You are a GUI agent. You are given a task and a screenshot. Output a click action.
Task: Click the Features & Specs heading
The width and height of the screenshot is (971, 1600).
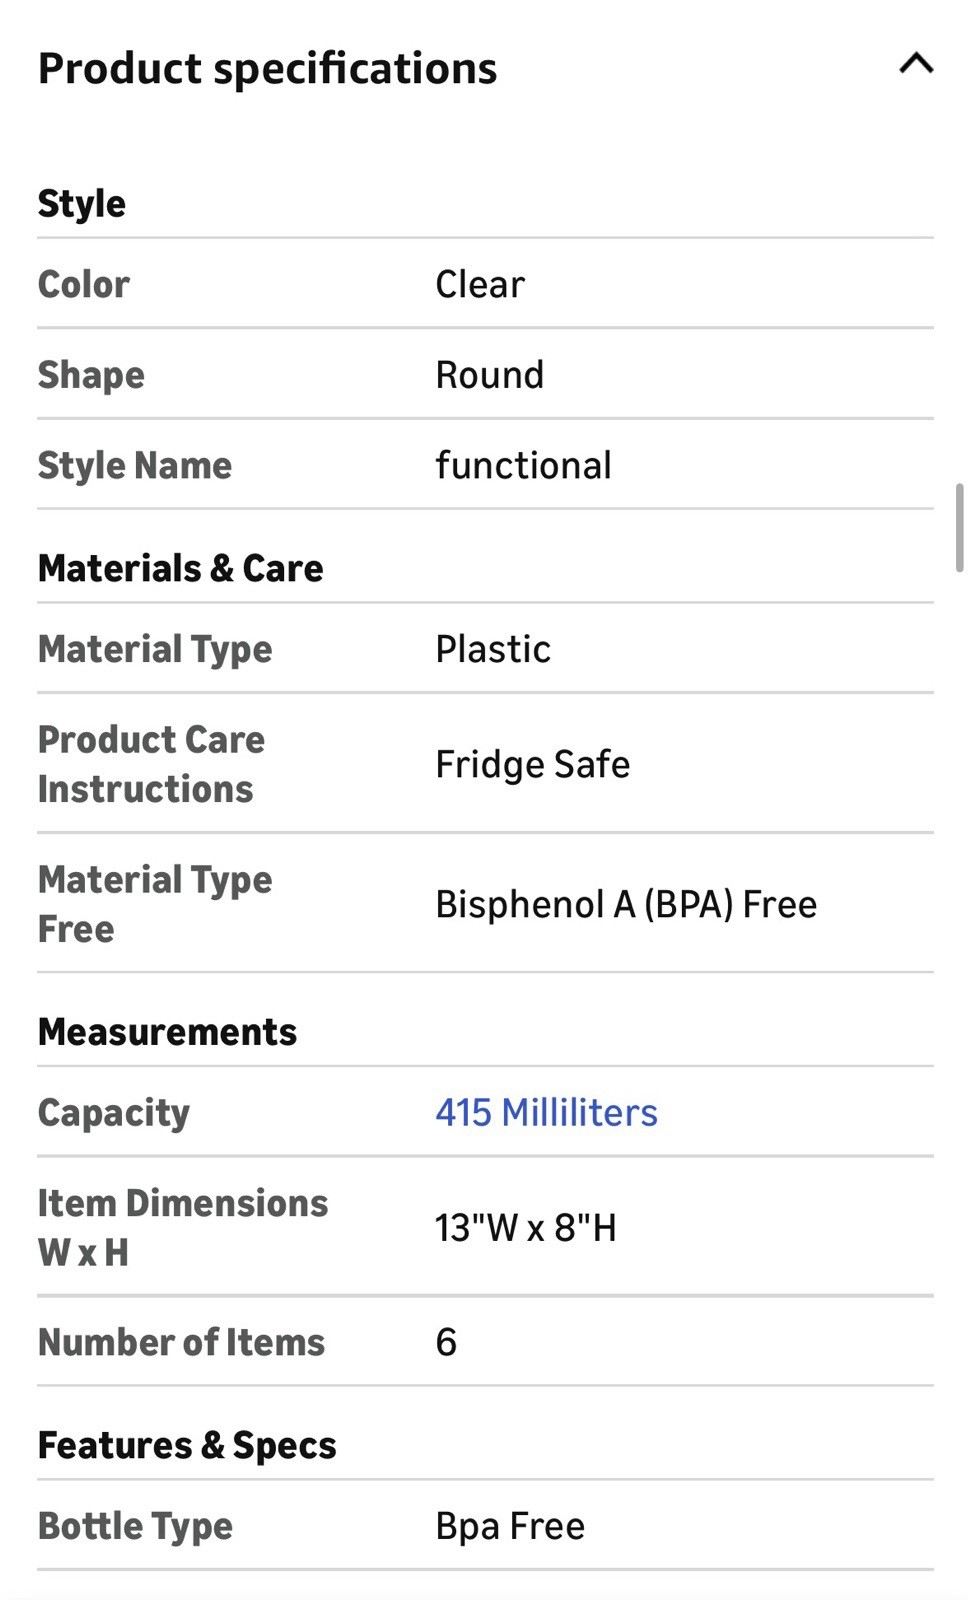point(187,1446)
